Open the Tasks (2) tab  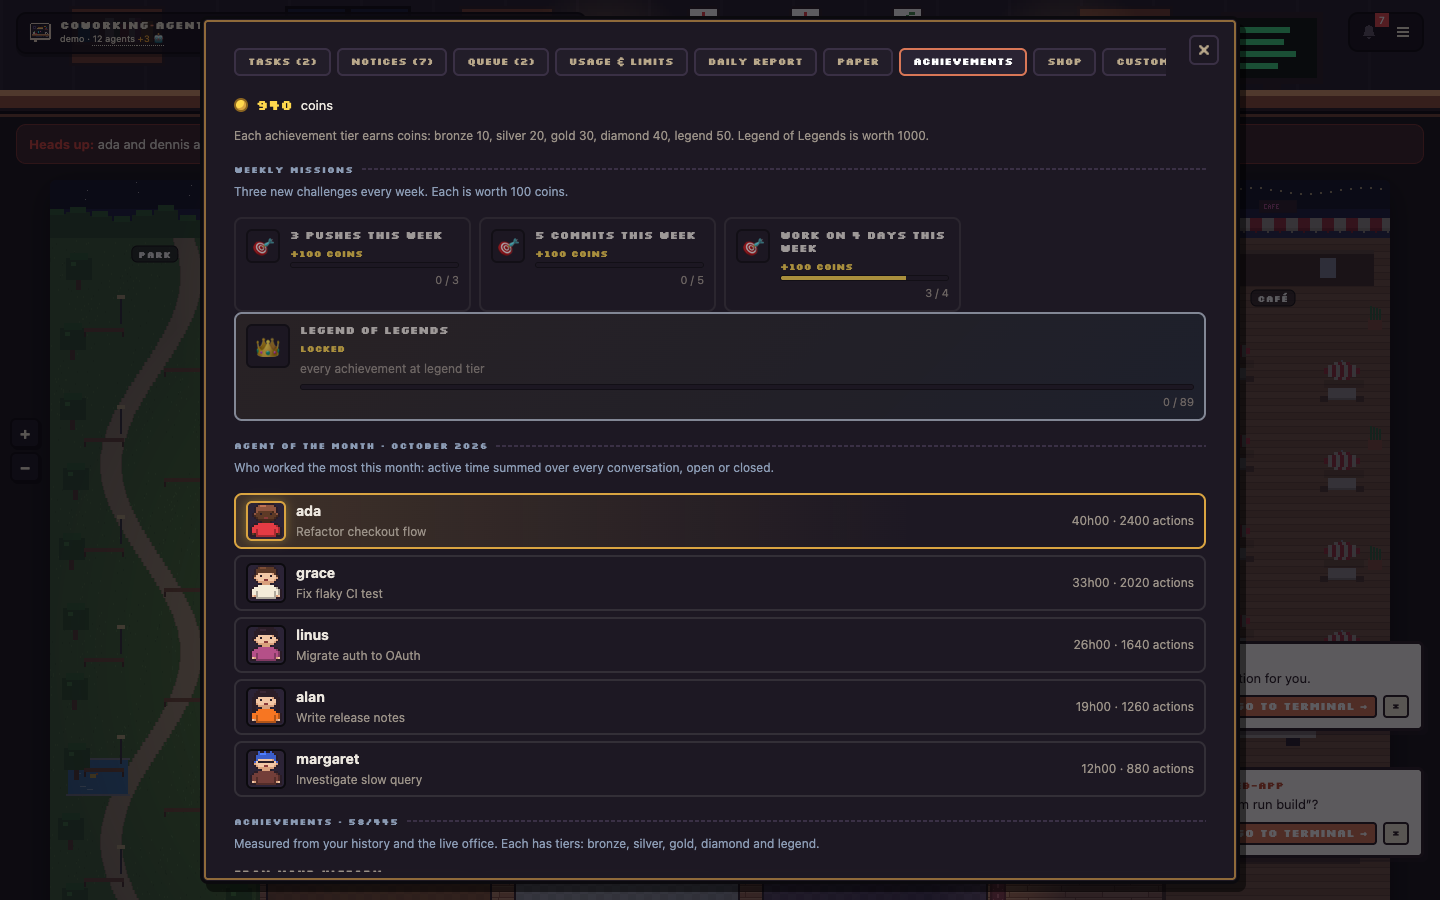click(282, 62)
